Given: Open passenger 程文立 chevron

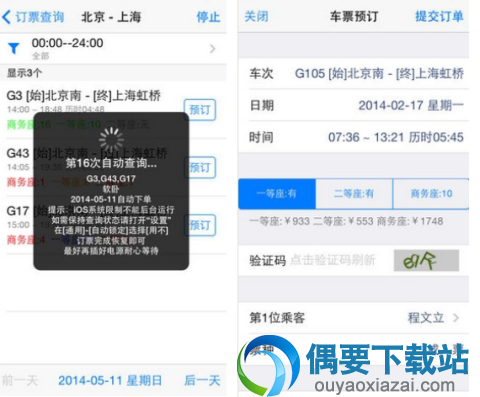Looking at the screenshot, I should 456,318.
